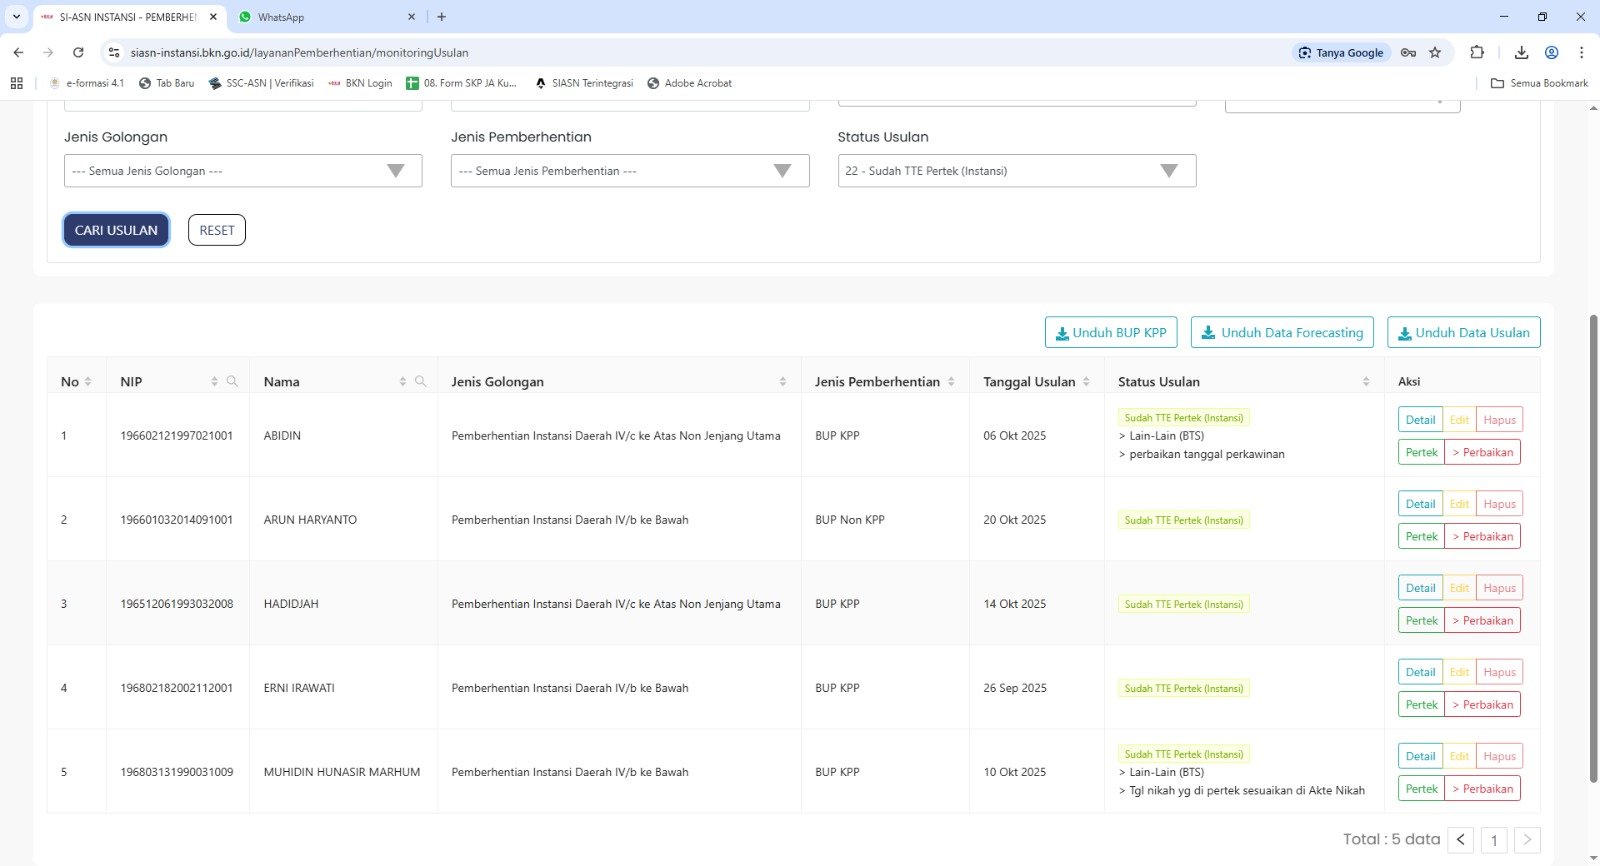Expand the Status Usulan dropdown
The height and width of the screenshot is (866, 1600).
1016,171
